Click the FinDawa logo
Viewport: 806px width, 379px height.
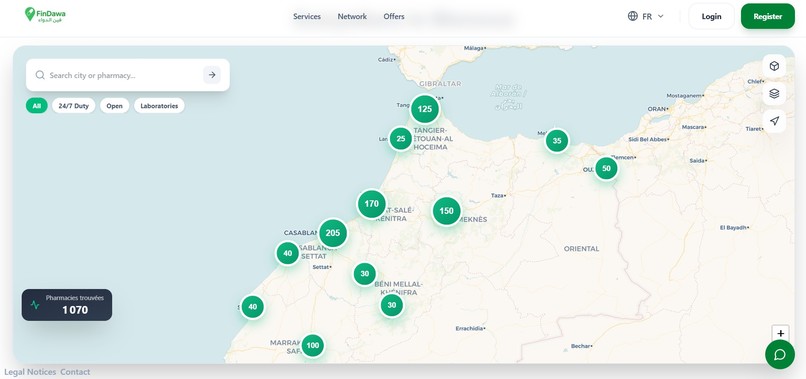click(45, 15)
